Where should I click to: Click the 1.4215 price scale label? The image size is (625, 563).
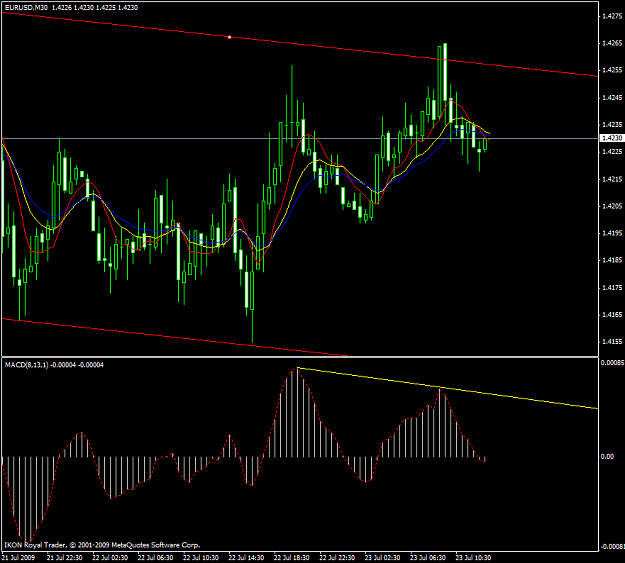(x=612, y=179)
